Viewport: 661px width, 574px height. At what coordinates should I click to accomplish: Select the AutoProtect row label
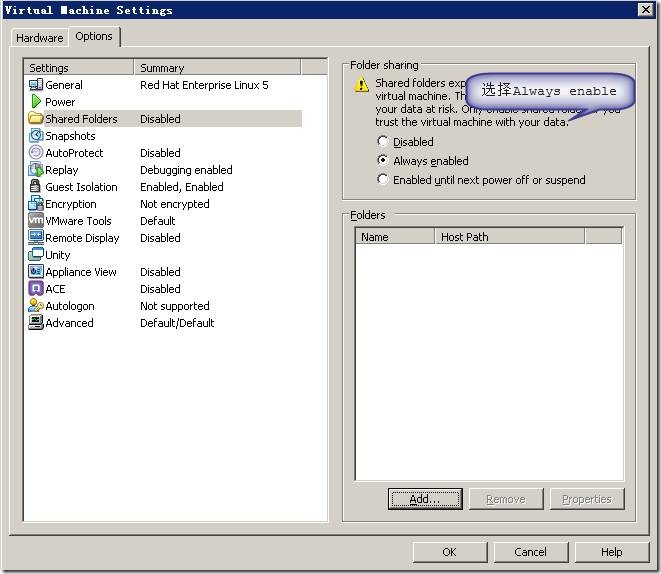(74, 153)
